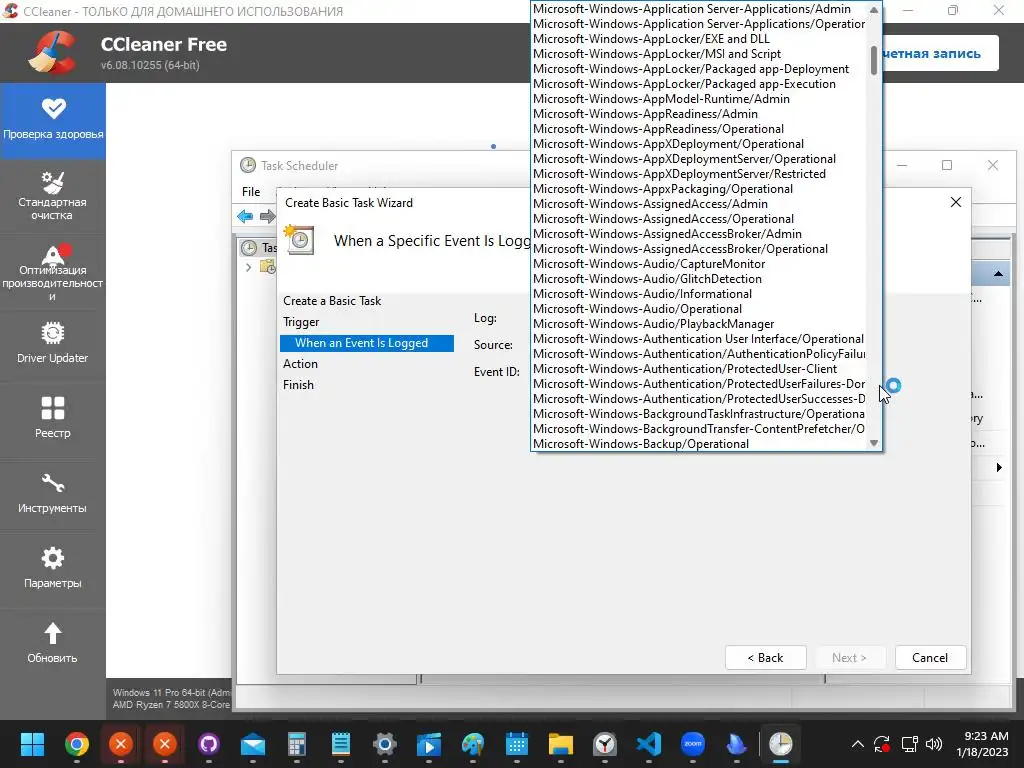The height and width of the screenshot is (768, 1024).
Task: Go to the Action wizard step
Action: click(x=300, y=364)
